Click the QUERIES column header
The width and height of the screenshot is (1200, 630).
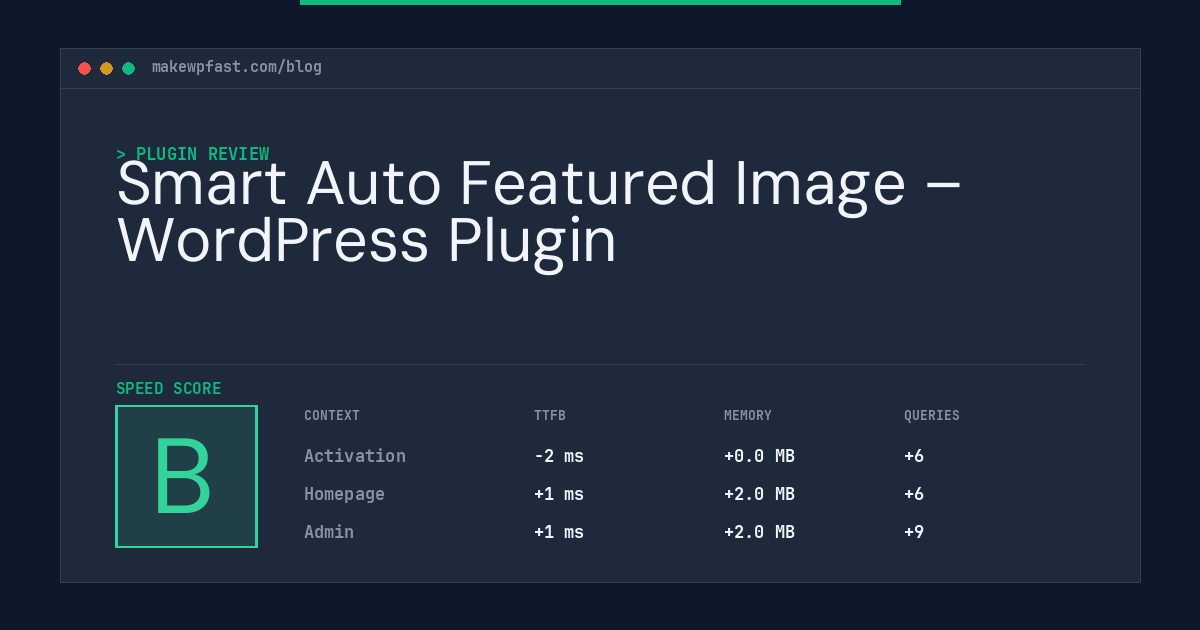coord(932,415)
